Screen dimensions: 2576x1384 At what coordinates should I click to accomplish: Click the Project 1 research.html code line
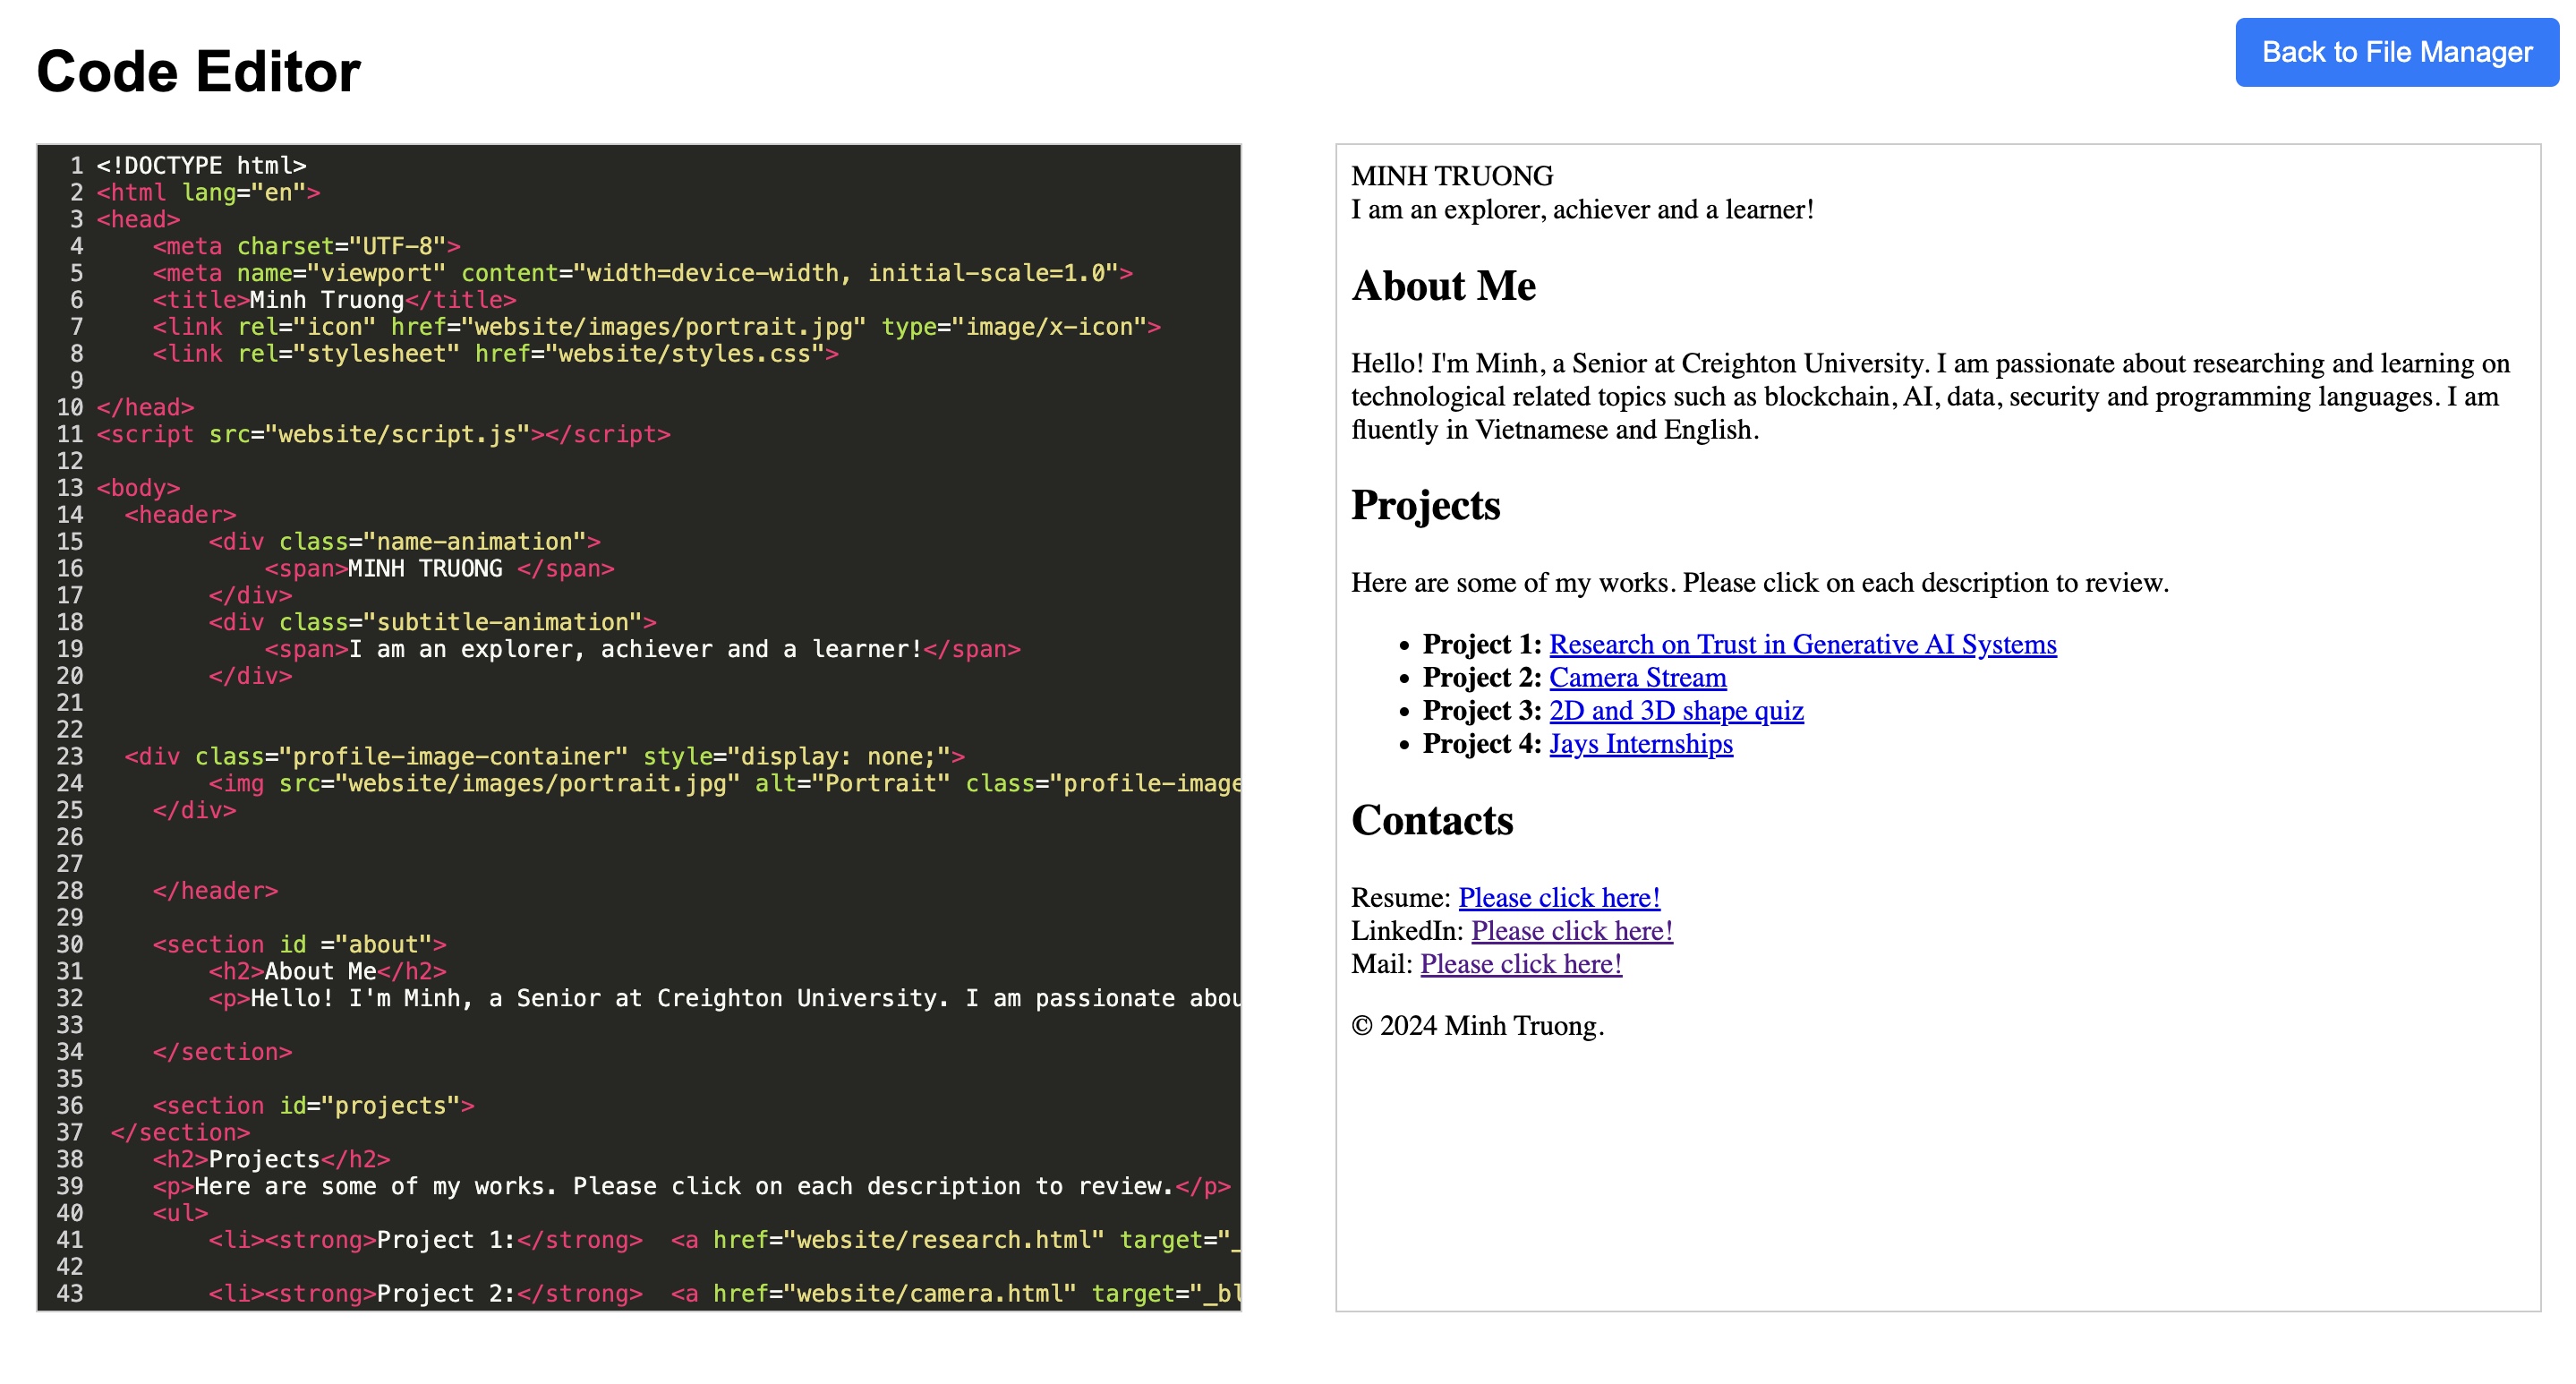pyautogui.click(x=724, y=1240)
